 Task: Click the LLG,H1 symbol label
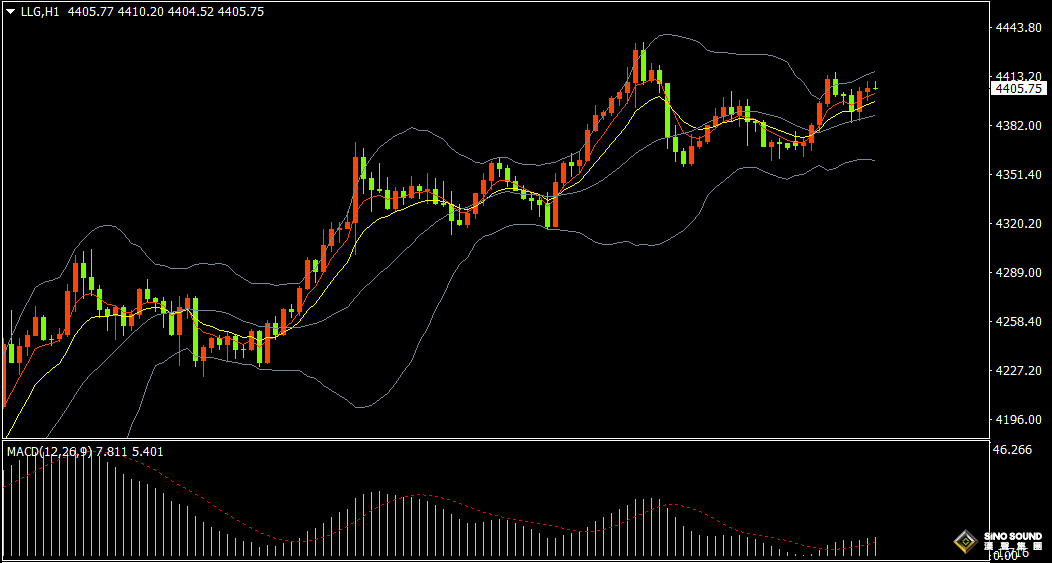[x=39, y=11]
